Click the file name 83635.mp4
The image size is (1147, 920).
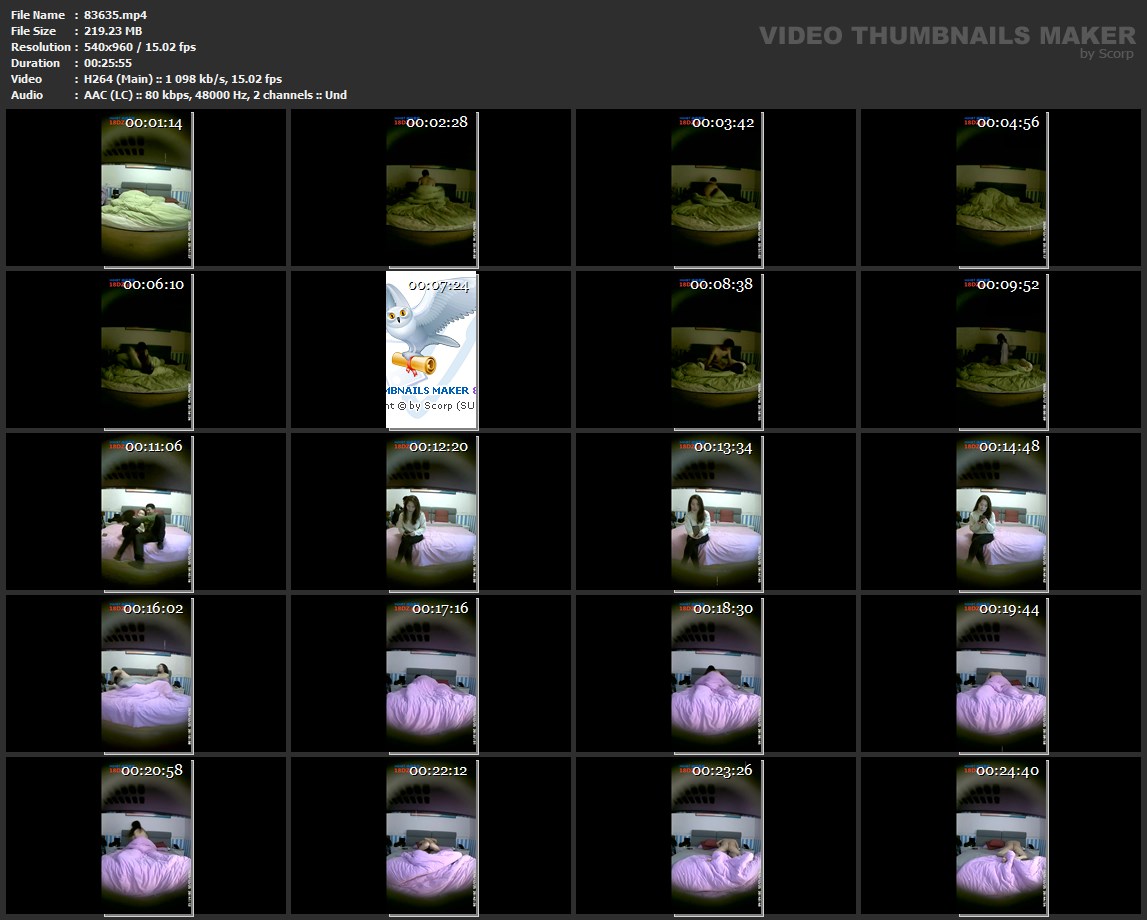tap(116, 15)
